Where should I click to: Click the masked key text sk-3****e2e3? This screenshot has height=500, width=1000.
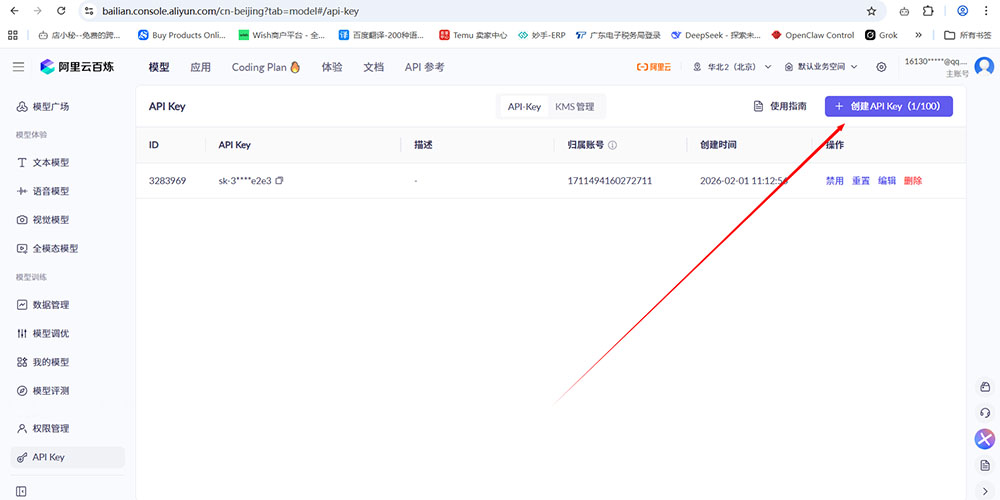(245, 180)
